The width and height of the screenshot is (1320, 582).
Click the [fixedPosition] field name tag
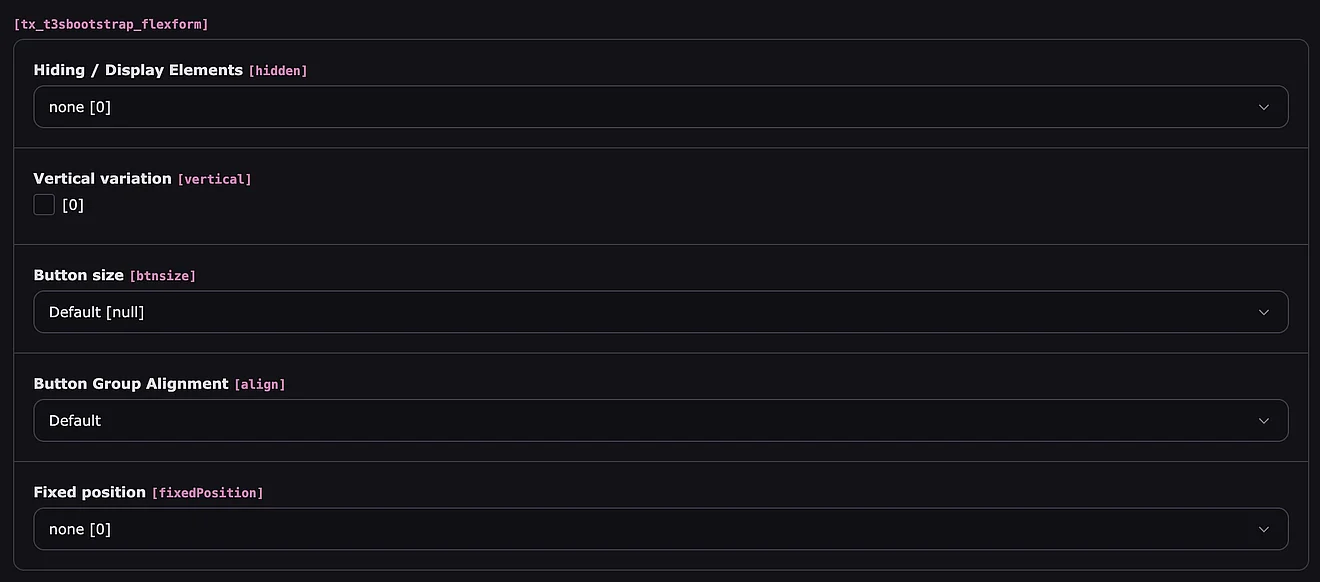[x=208, y=493]
